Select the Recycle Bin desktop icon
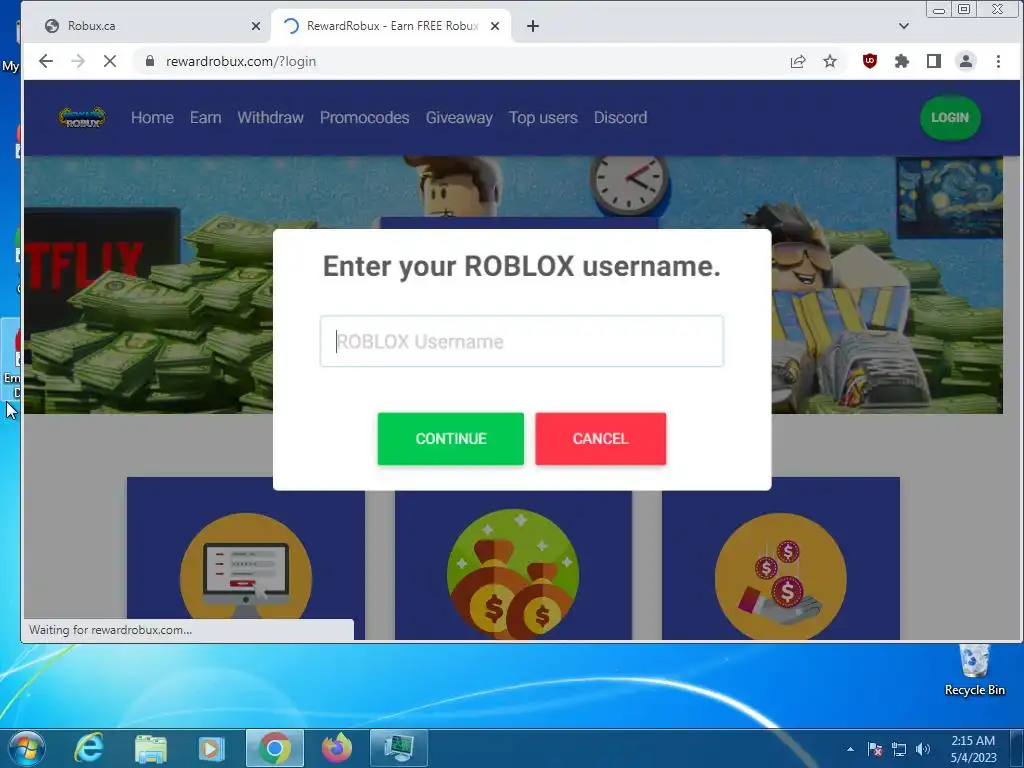1024x768 pixels. [974, 671]
